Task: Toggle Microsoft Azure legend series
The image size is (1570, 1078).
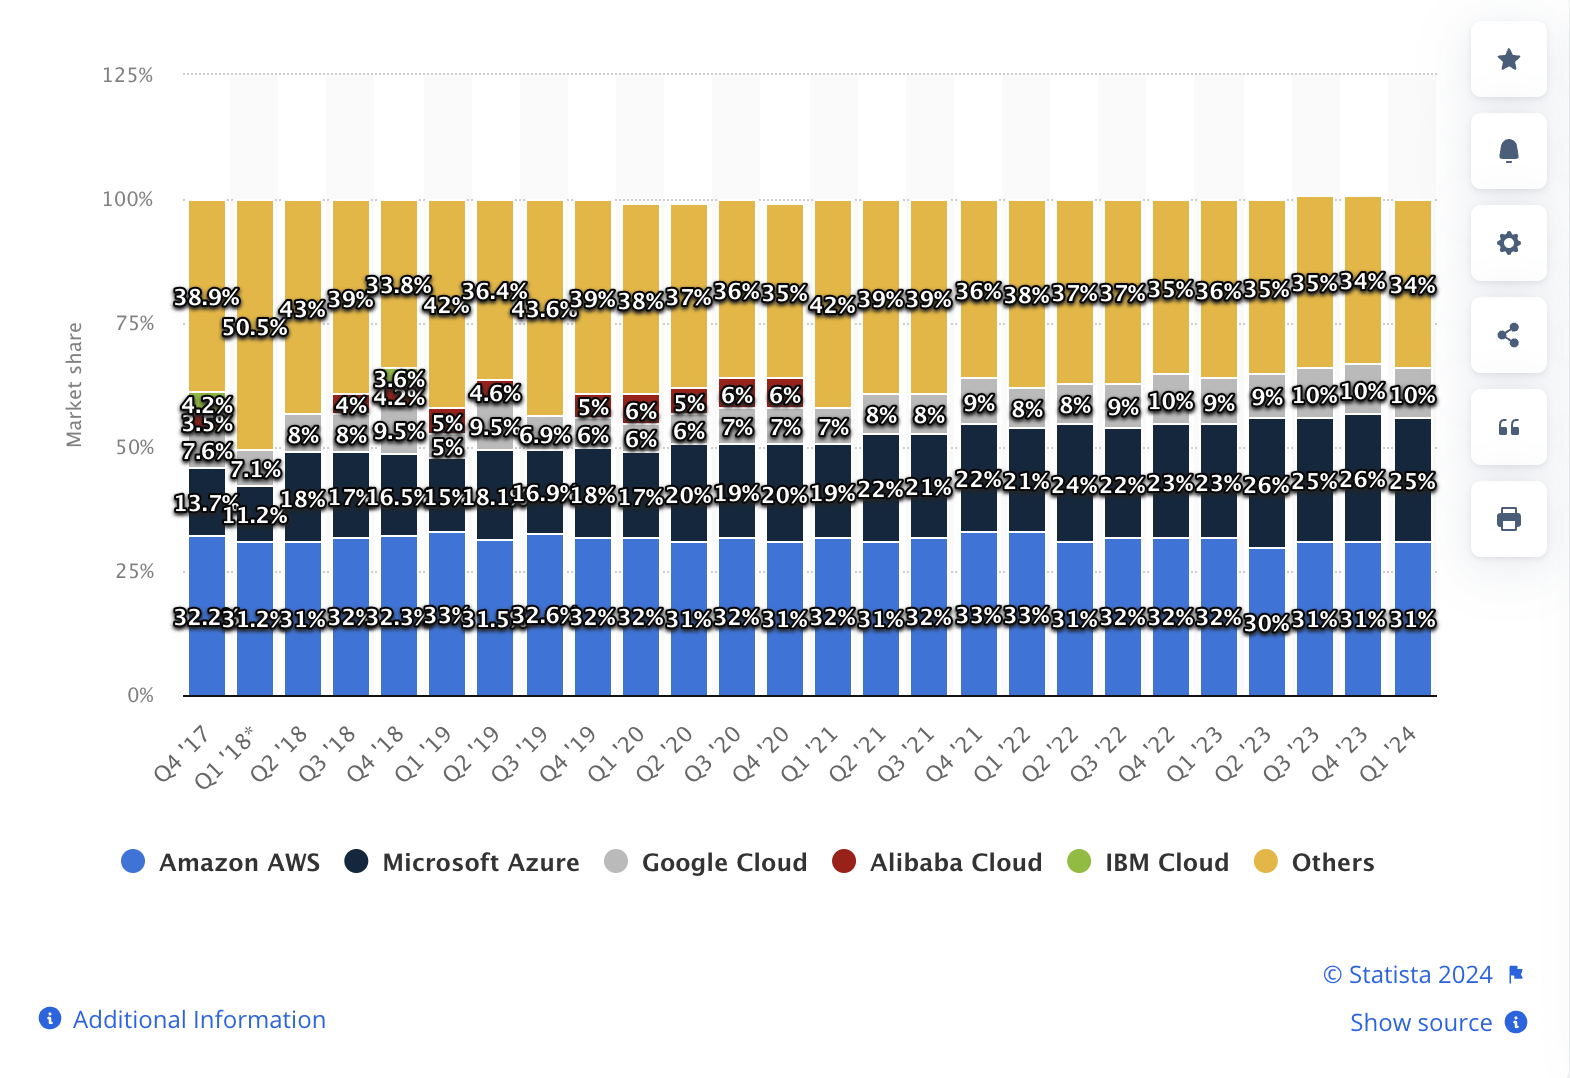Action: (x=462, y=862)
